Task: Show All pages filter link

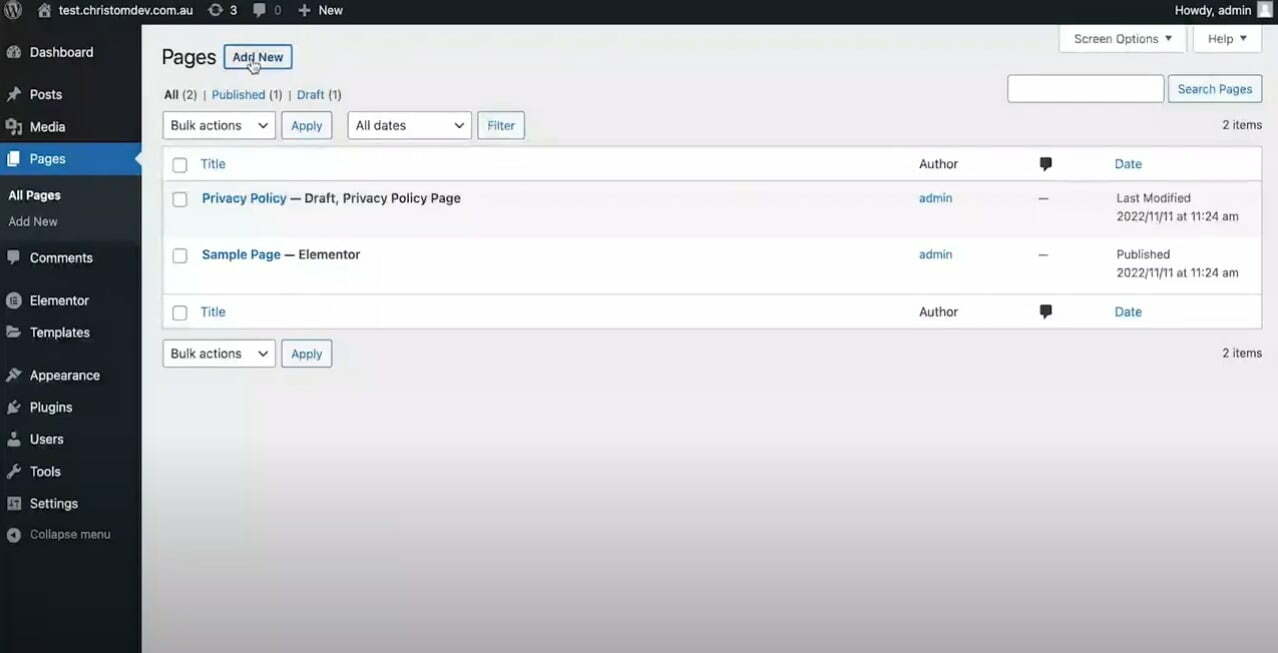Action: 171,94
